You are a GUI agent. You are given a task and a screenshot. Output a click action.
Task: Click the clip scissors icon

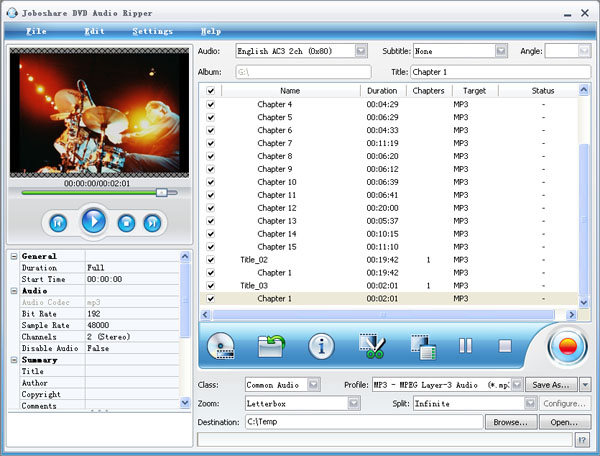pyautogui.click(x=372, y=346)
